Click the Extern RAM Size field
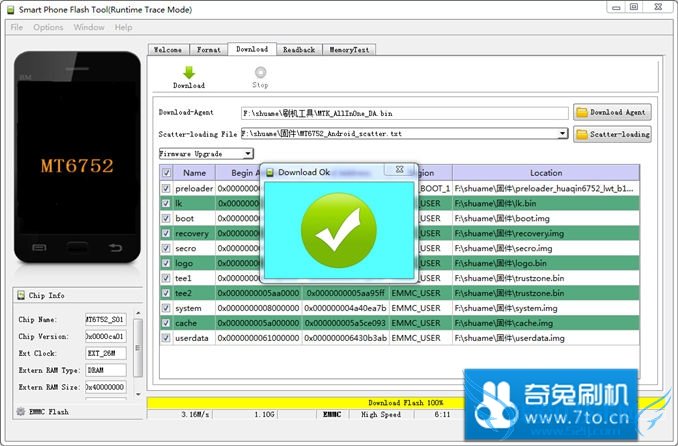 (106, 387)
